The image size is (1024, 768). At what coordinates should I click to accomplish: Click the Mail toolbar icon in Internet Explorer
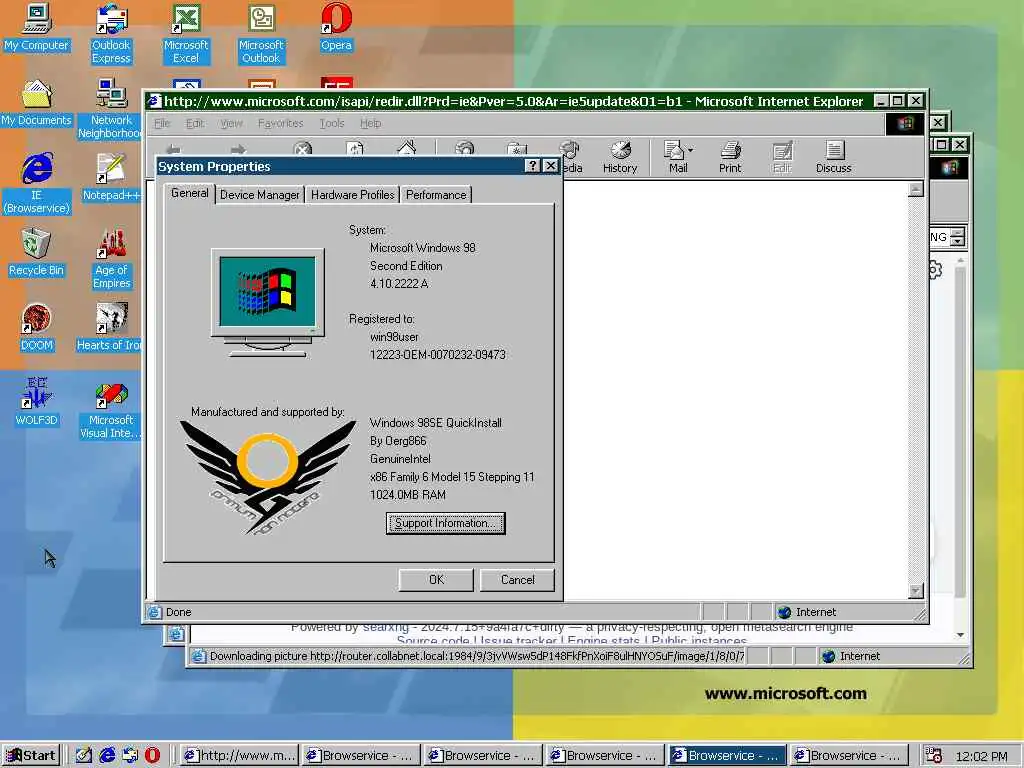675,157
